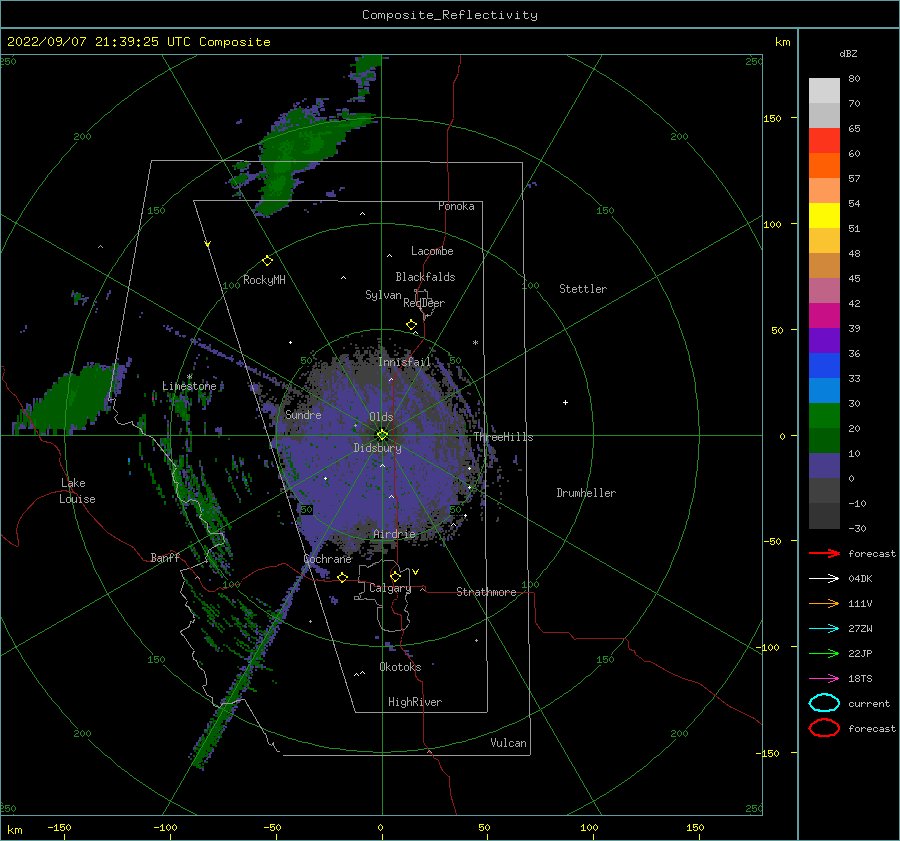Select the slate purple swatch between 10 and 0 dBZ
Screen dimensions: 900x841
click(824, 466)
